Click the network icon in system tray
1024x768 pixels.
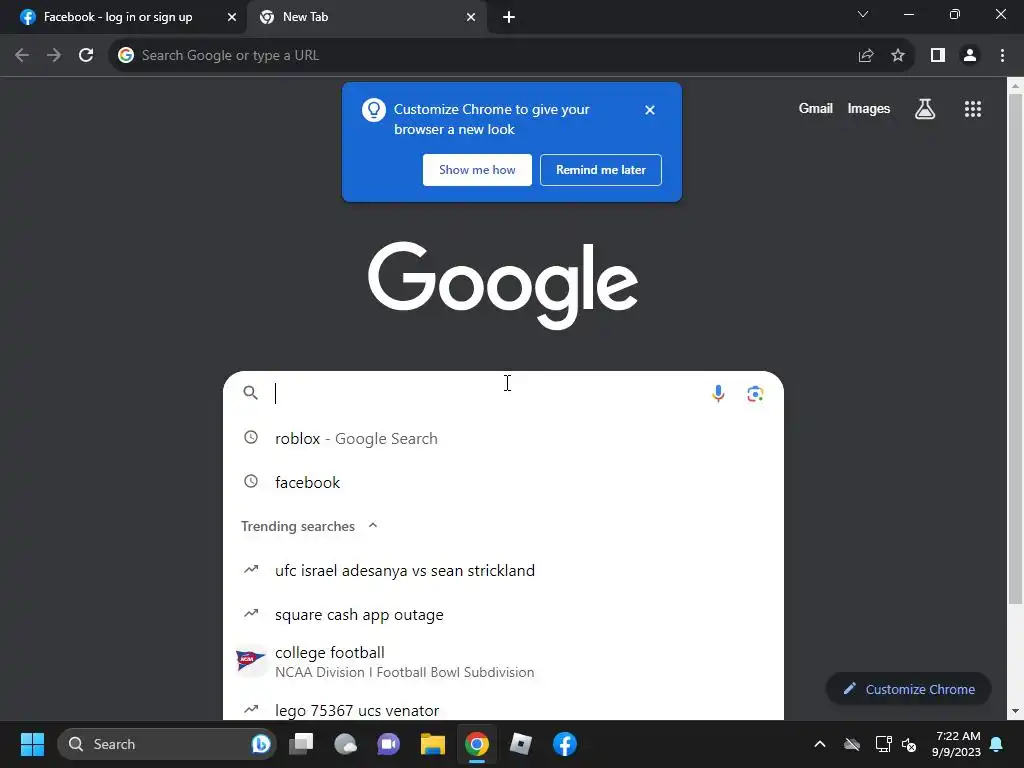tap(883, 744)
